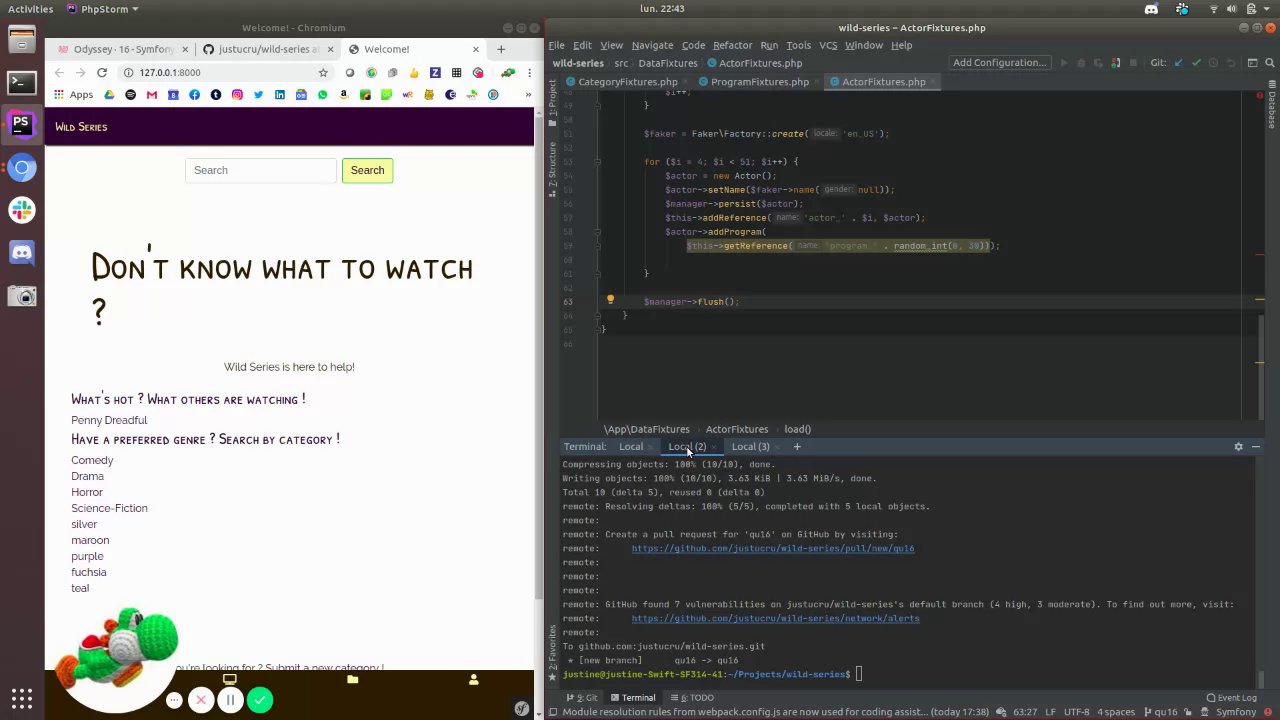
Task: Open the Penny Dreadful link
Action: (109, 420)
